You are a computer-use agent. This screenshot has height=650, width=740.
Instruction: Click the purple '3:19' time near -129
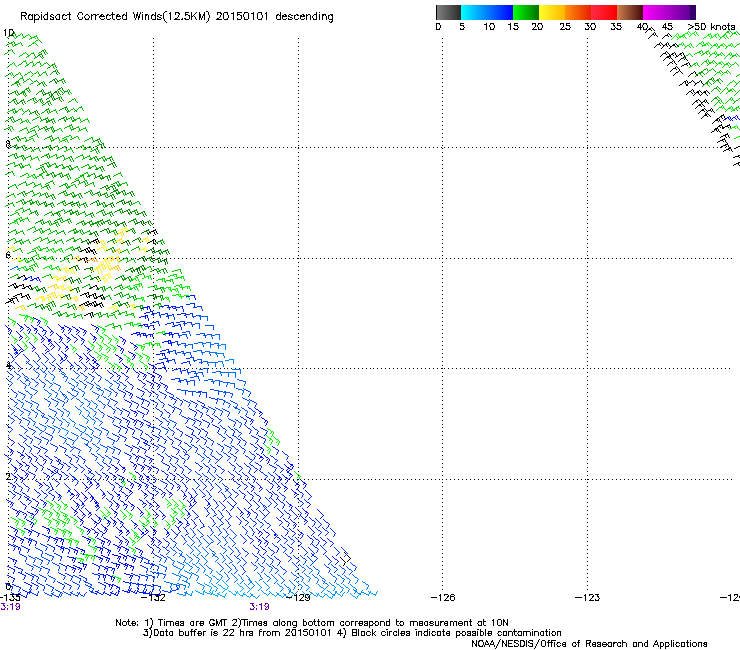click(259, 607)
